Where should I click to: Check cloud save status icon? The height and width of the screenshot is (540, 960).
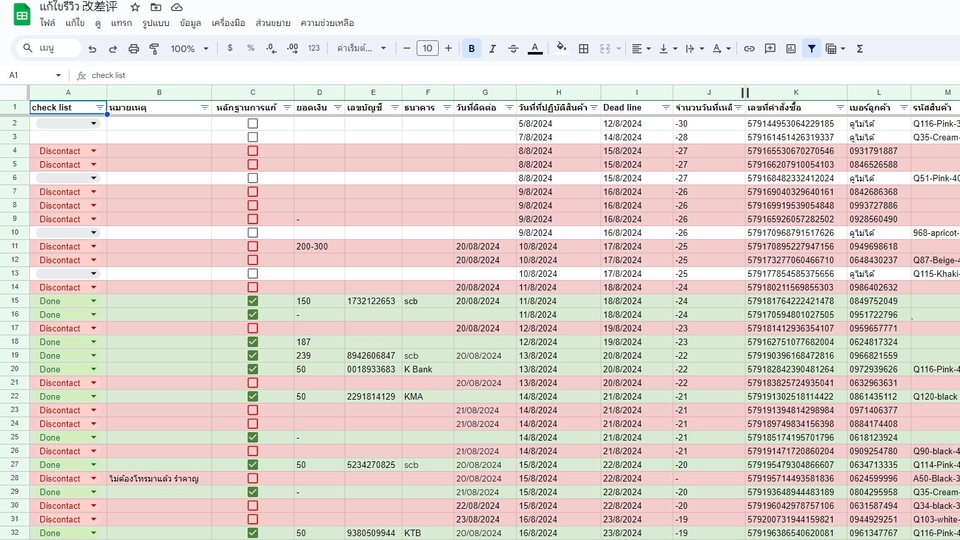coord(176,7)
